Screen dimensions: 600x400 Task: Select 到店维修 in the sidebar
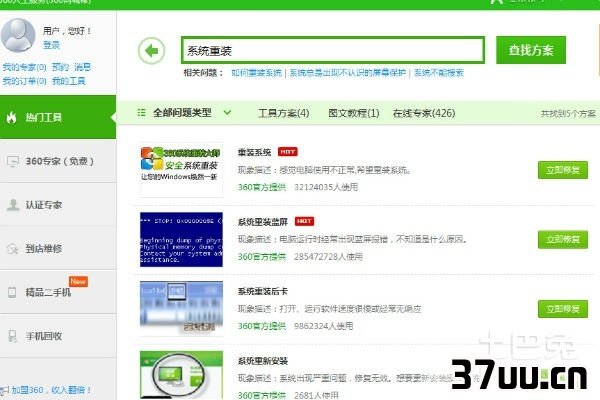tap(58, 248)
